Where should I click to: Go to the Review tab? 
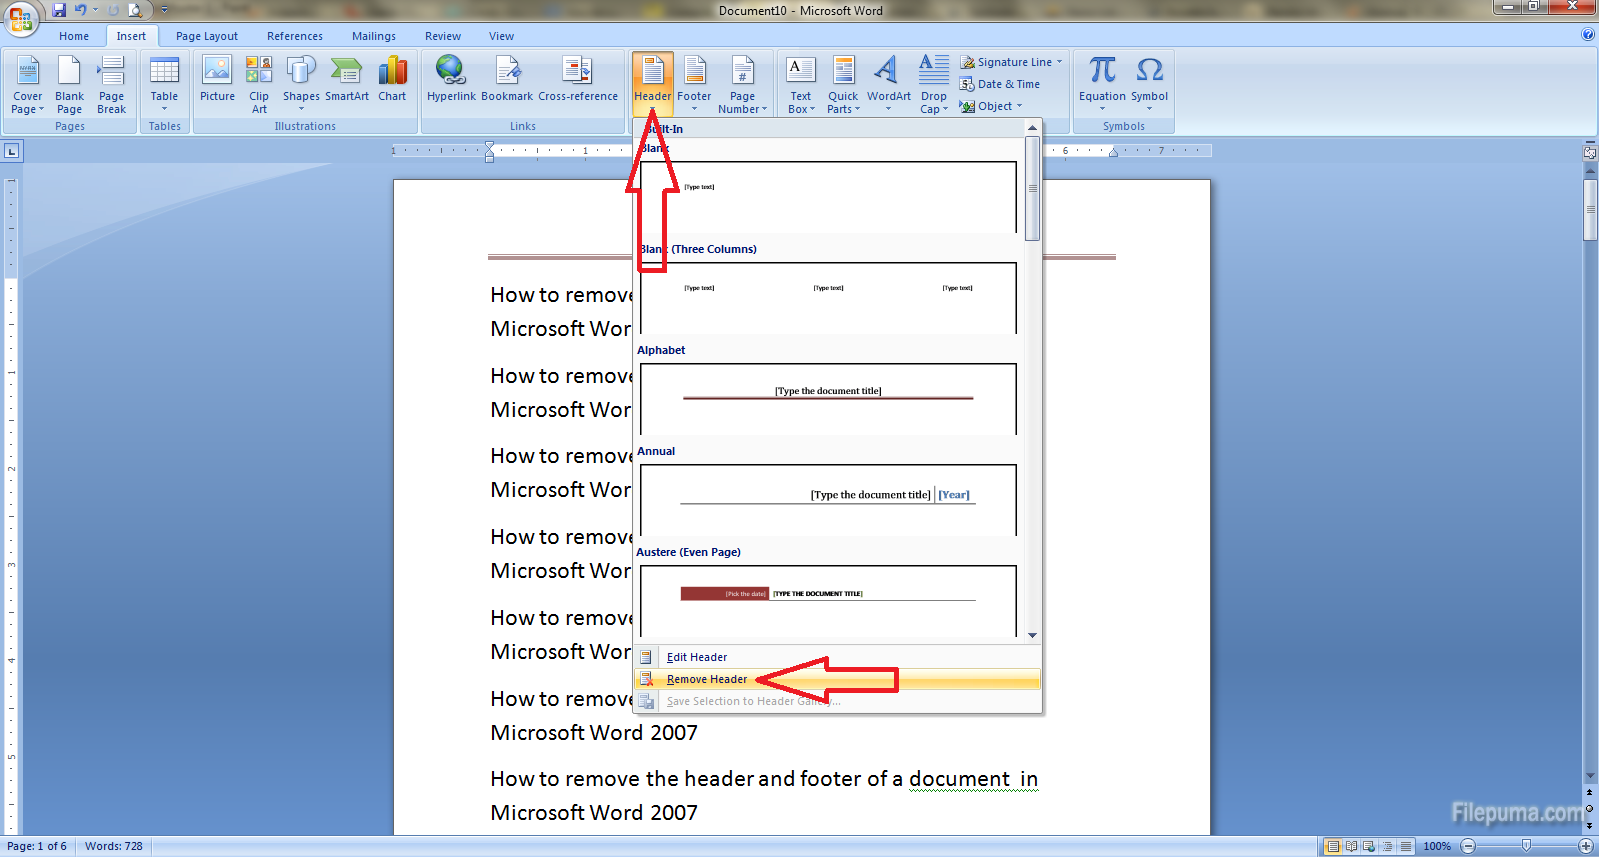pos(443,36)
